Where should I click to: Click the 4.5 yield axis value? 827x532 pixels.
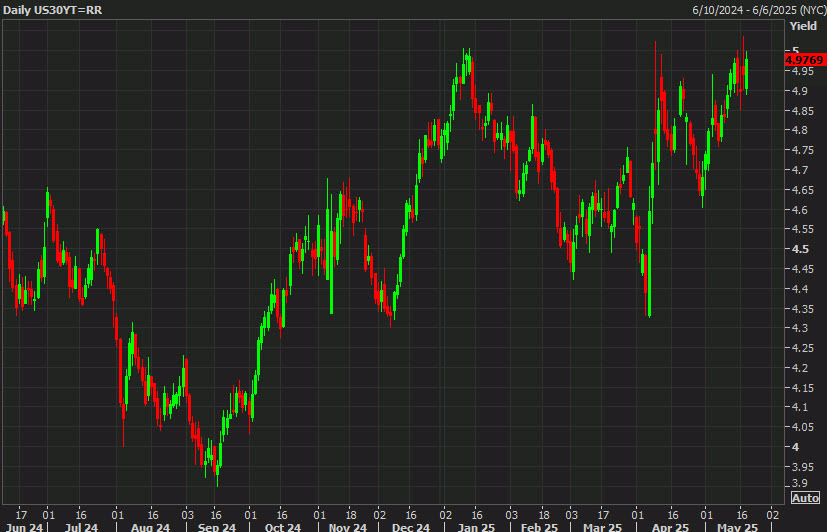pyautogui.click(x=800, y=249)
